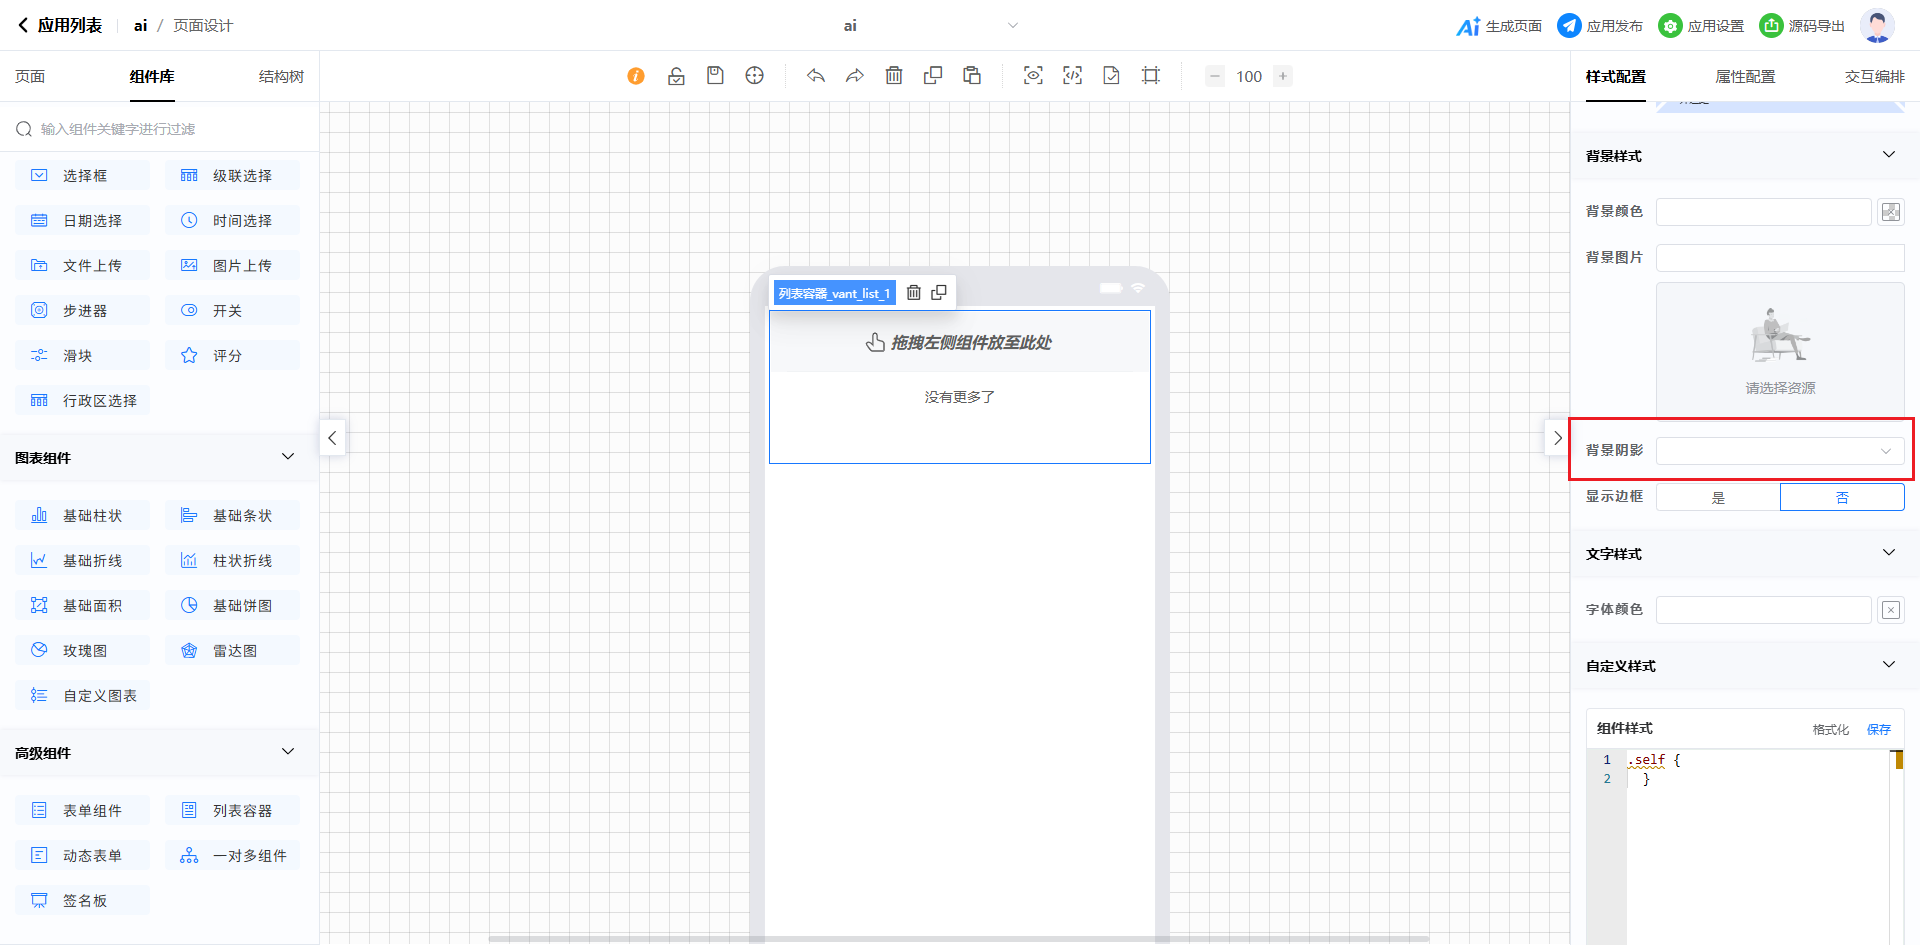1920x945 pixels.
Task: Click the orange info icon
Action: coord(636,76)
